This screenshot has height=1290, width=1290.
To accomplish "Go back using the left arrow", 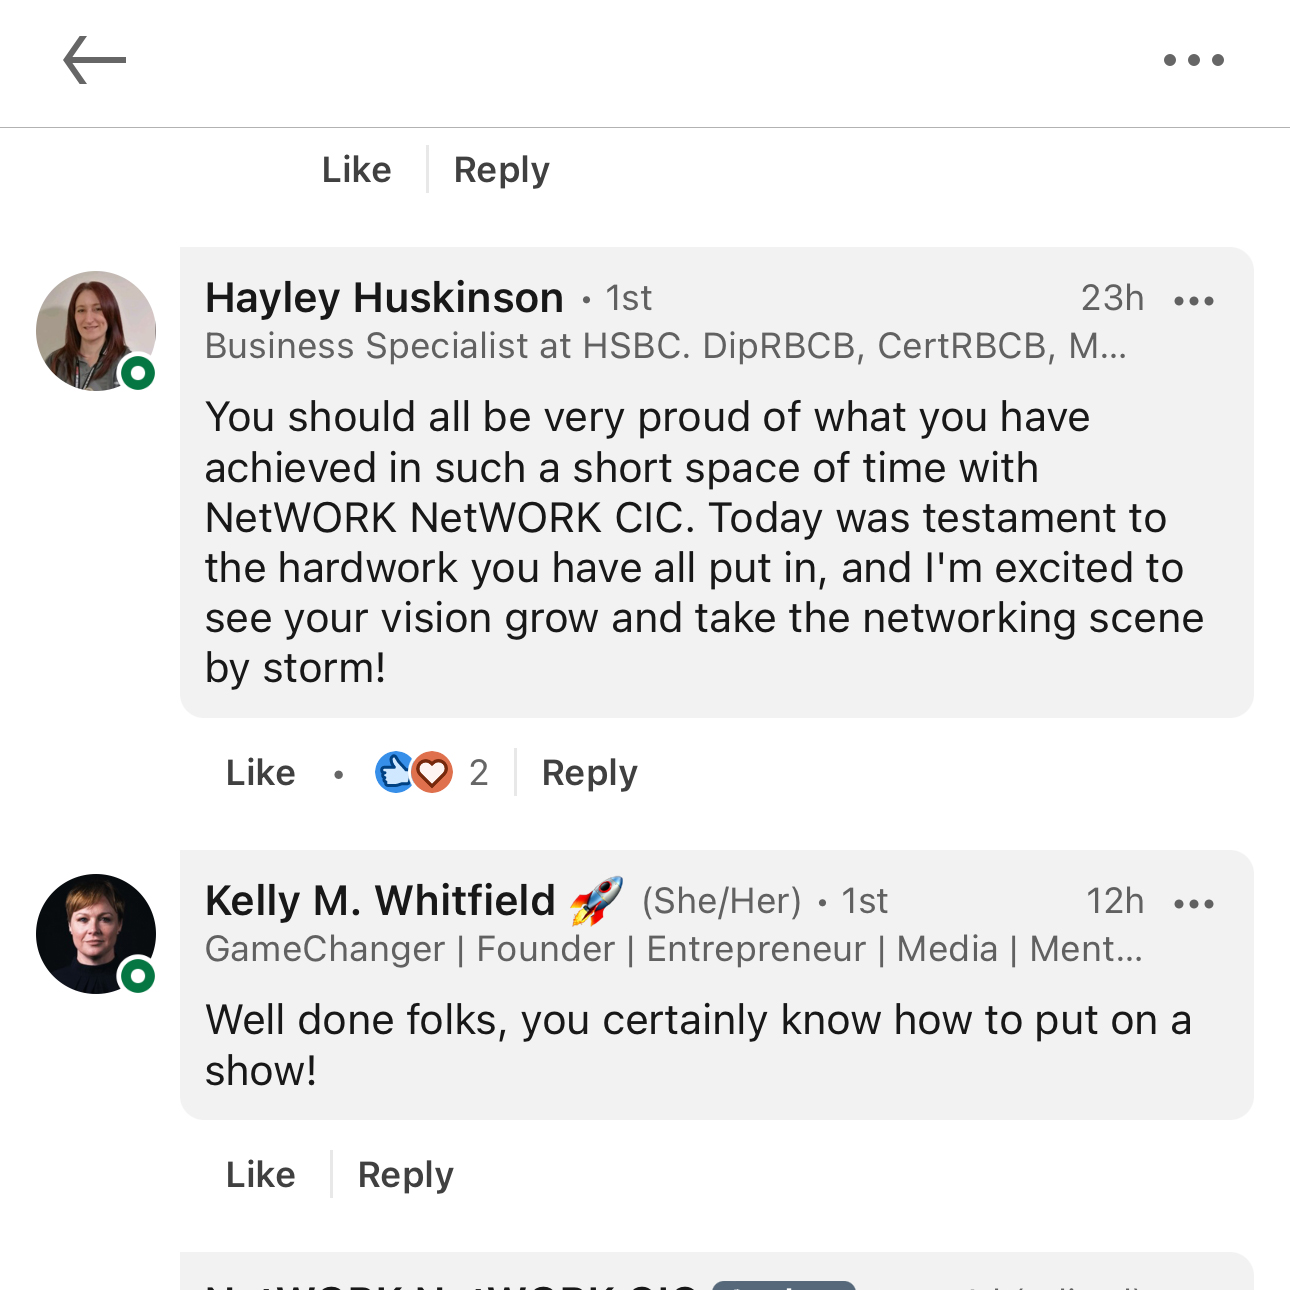I will point(94,60).
